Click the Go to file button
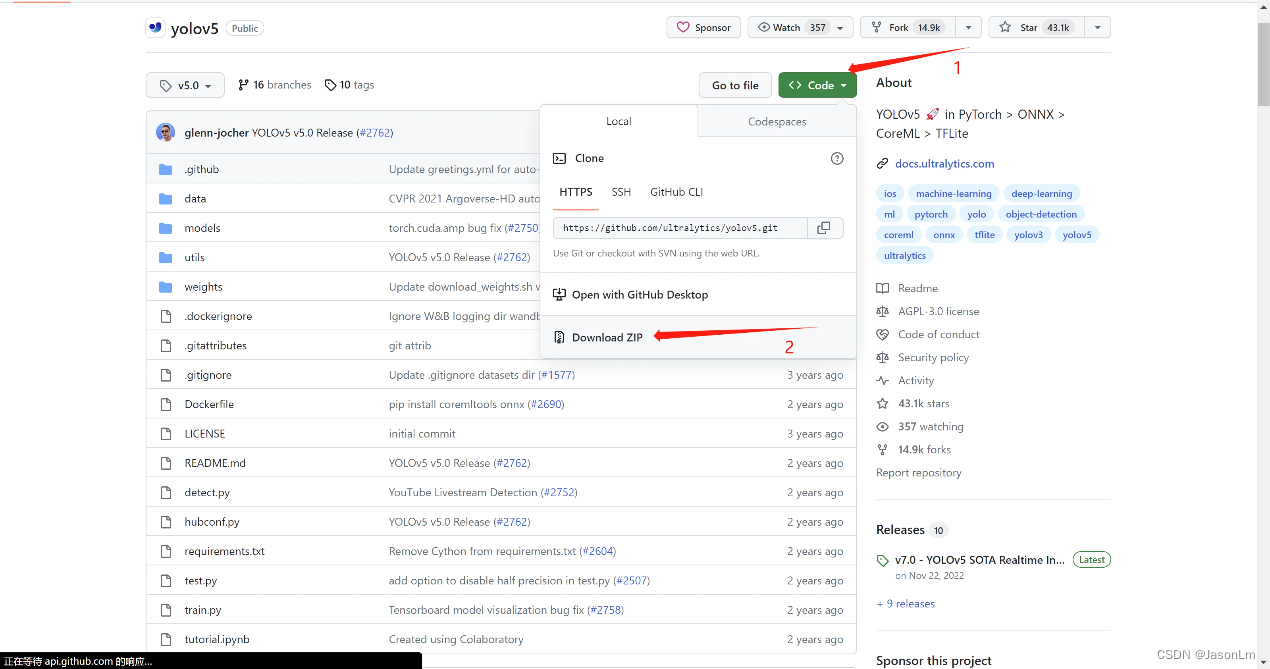Image resolution: width=1270 pixels, height=669 pixels. 735,85
